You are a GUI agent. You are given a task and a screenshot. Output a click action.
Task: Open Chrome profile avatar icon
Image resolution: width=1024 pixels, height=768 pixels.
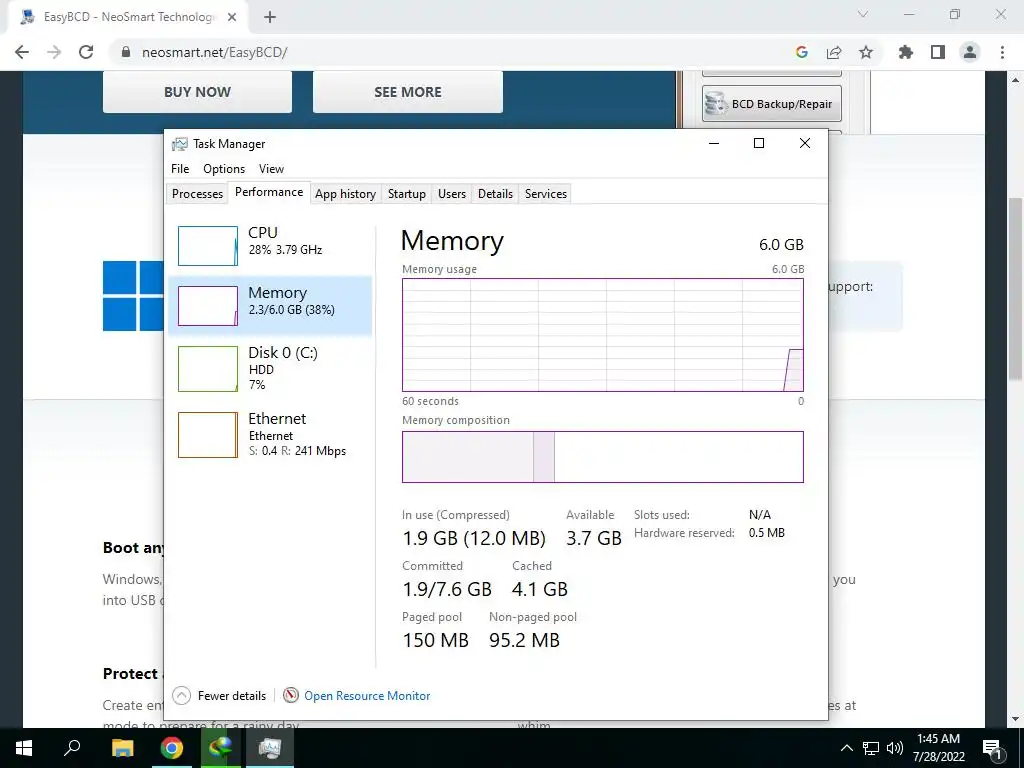coord(970,52)
